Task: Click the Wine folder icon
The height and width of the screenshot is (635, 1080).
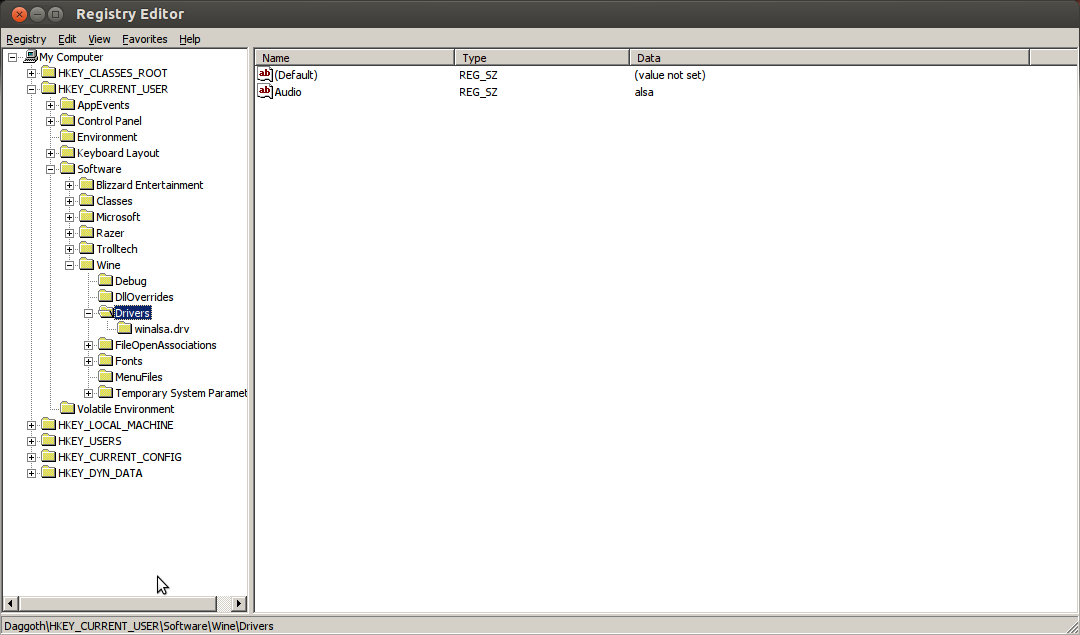Action: 87,264
